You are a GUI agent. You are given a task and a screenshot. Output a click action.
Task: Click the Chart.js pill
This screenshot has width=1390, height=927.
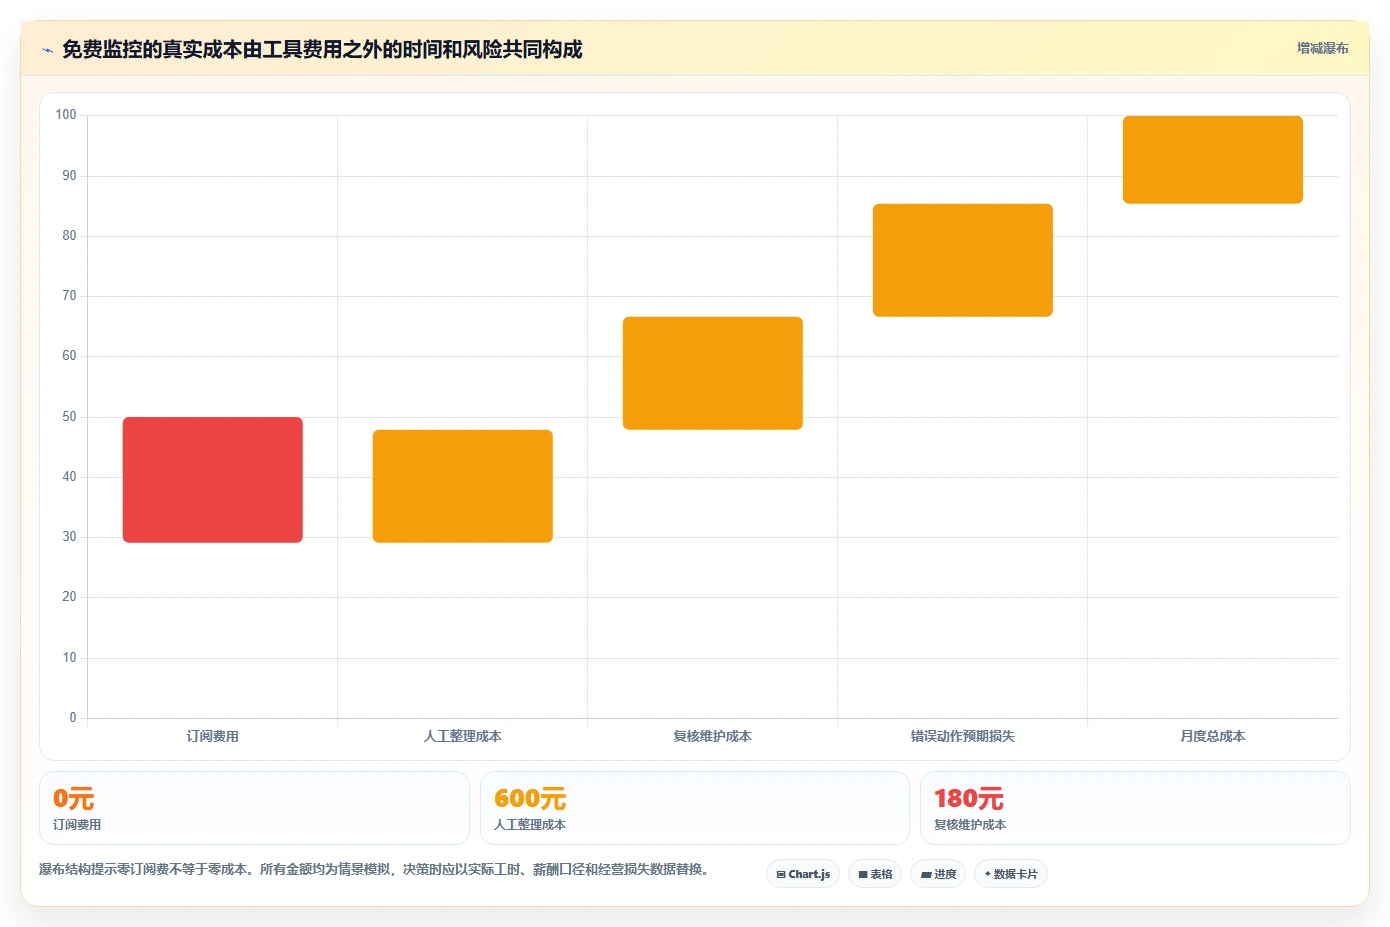point(803,874)
